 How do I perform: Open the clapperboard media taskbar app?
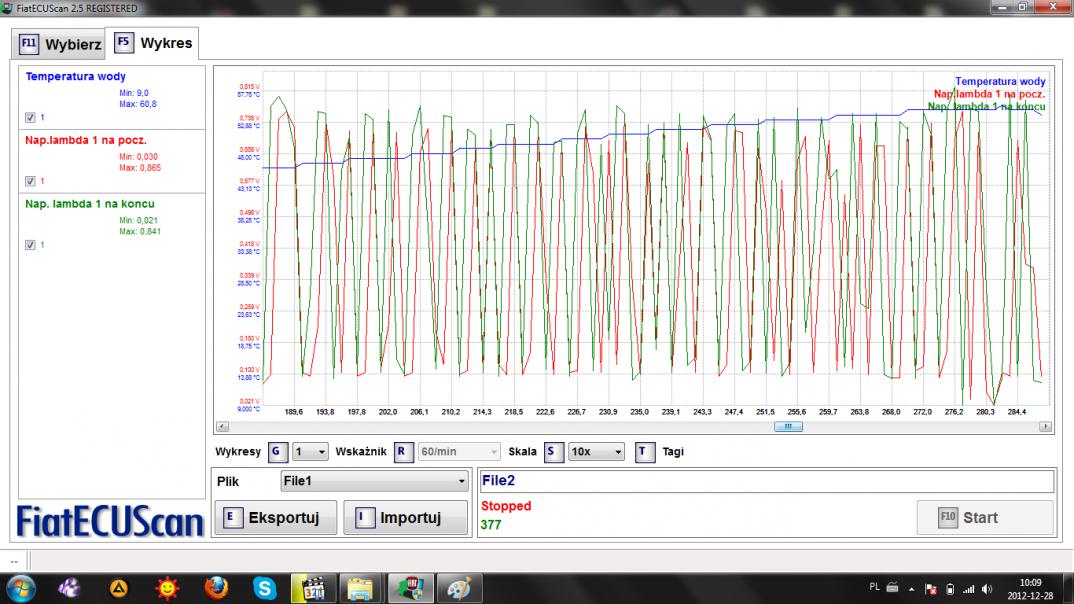coord(313,588)
